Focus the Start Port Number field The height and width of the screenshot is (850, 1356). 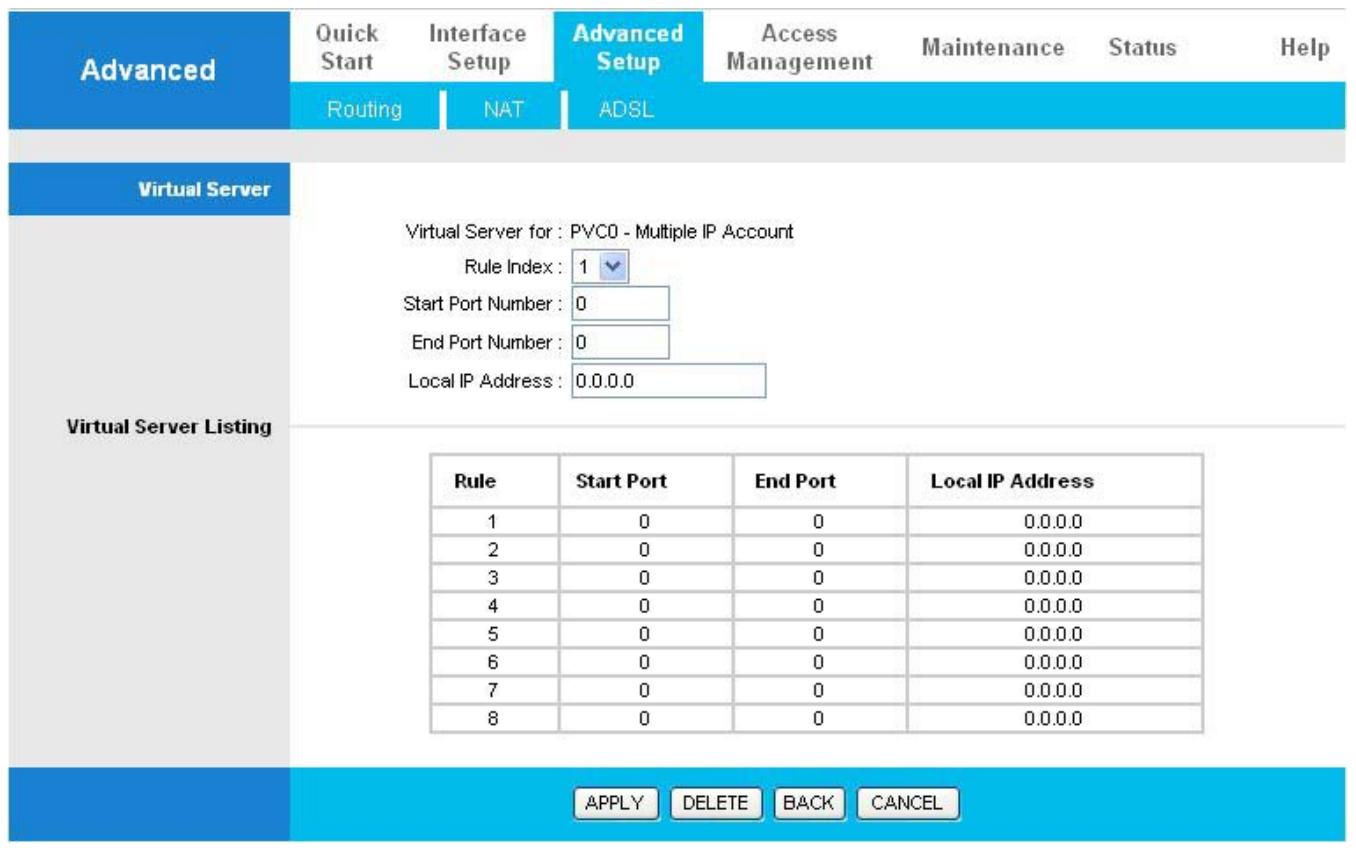point(620,304)
